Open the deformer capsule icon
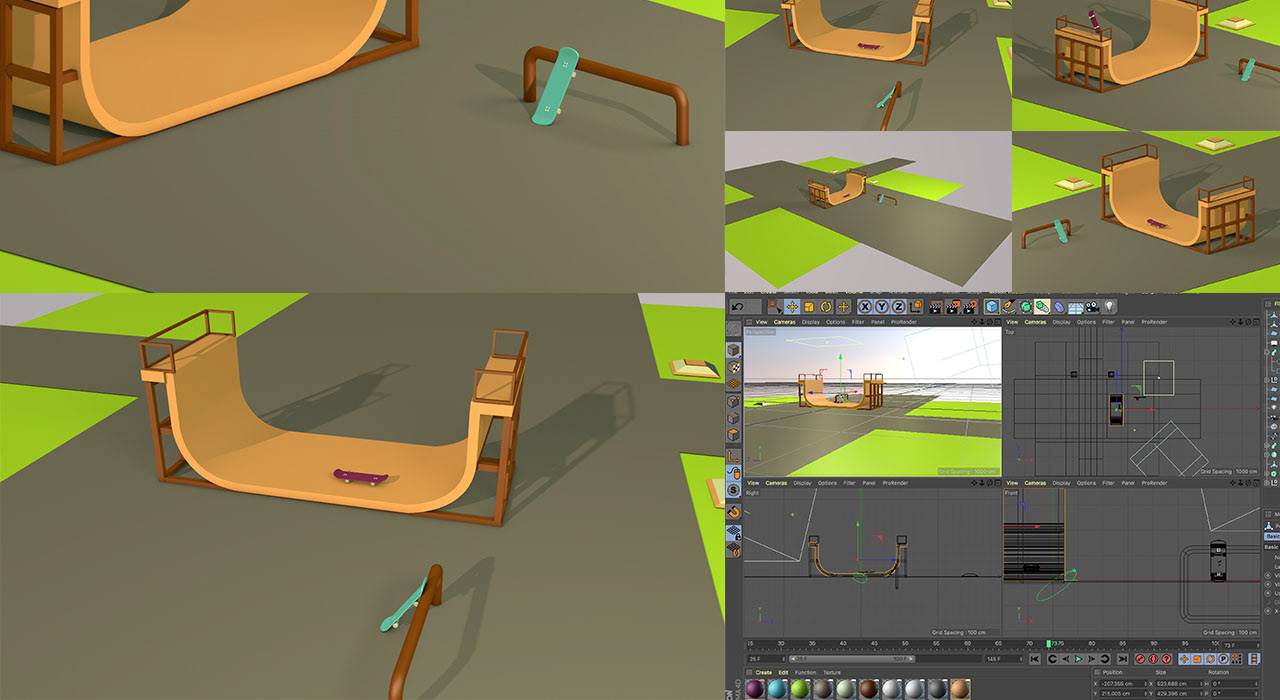This screenshot has height=700, width=1280. click(x=1059, y=307)
